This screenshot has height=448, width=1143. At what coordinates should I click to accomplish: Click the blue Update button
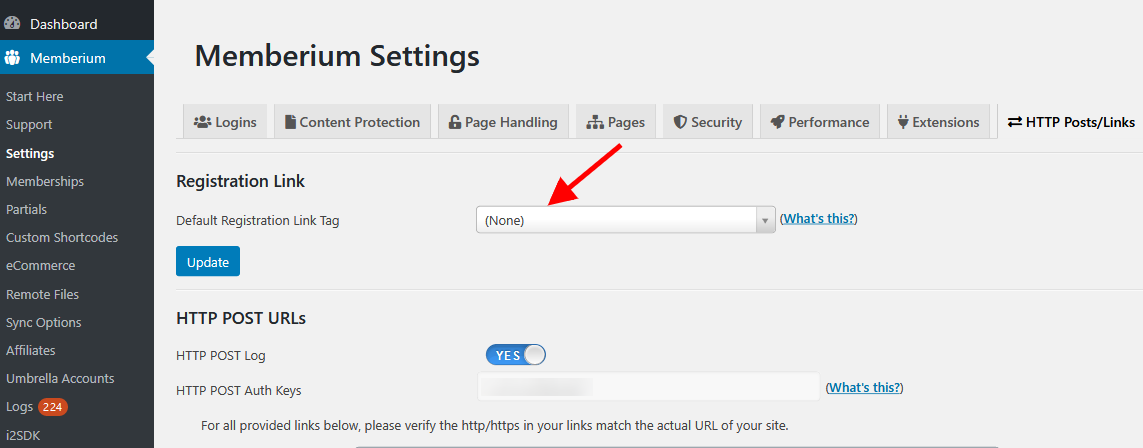208,262
